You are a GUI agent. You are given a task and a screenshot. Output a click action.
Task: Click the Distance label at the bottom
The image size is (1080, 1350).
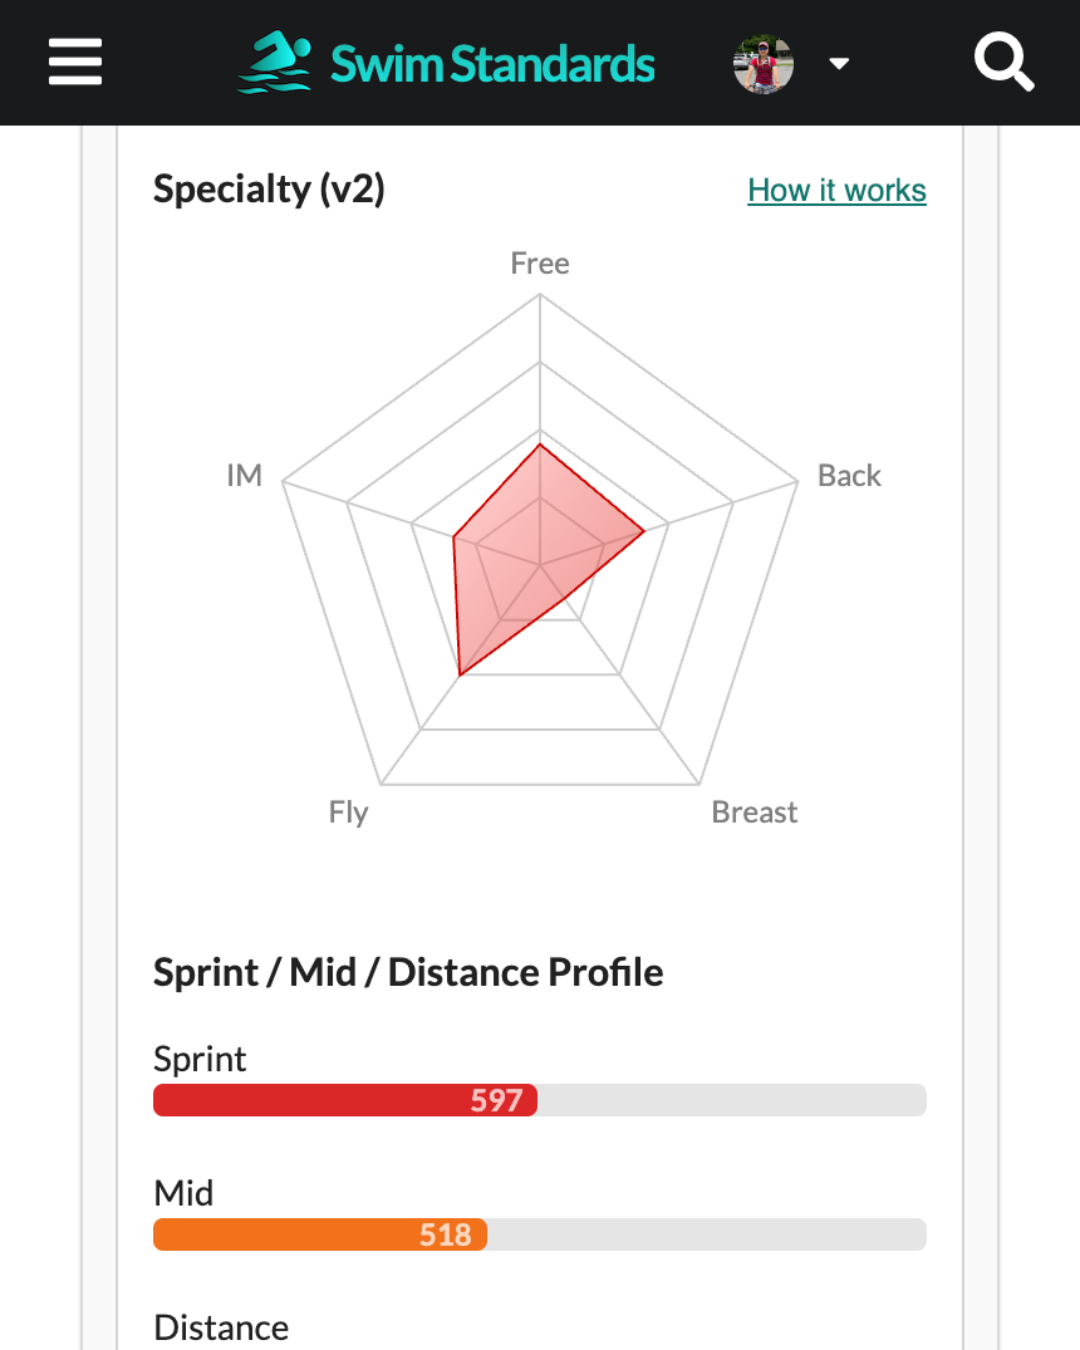pyautogui.click(x=221, y=1328)
